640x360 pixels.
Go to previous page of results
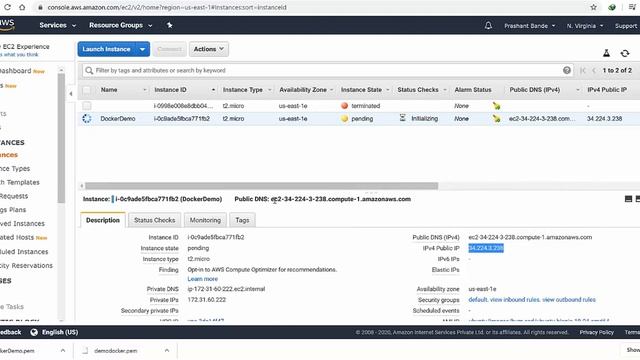pos(594,71)
